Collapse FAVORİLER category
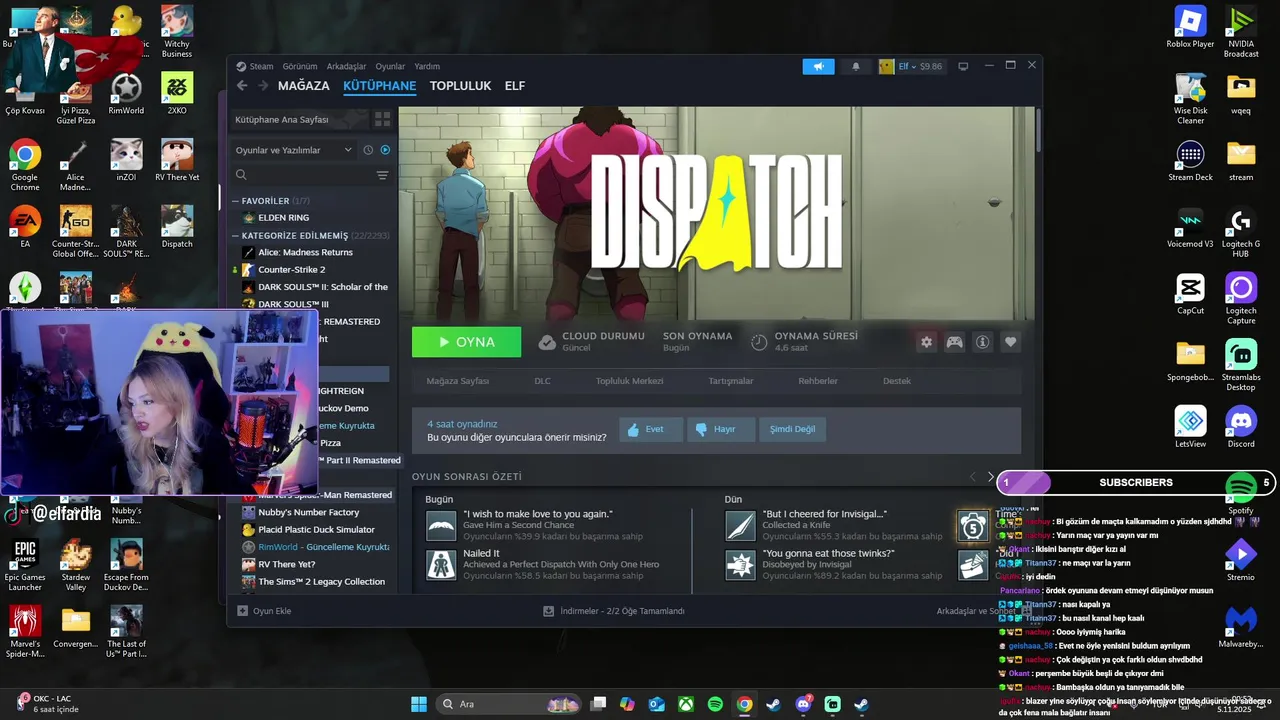The height and width of the screenshot is (720, 1280). coord(236,201)
